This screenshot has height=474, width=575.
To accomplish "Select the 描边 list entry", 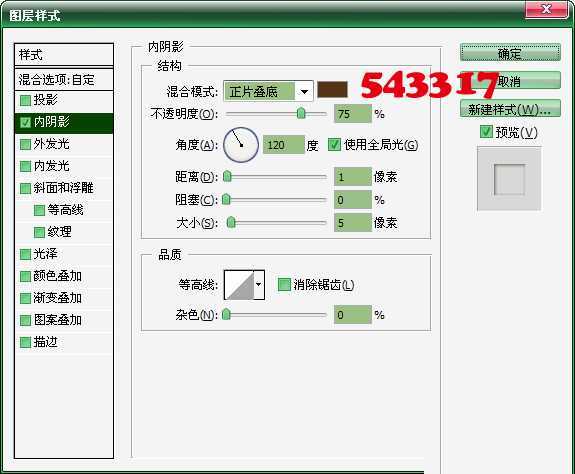I will pos(64,342).
